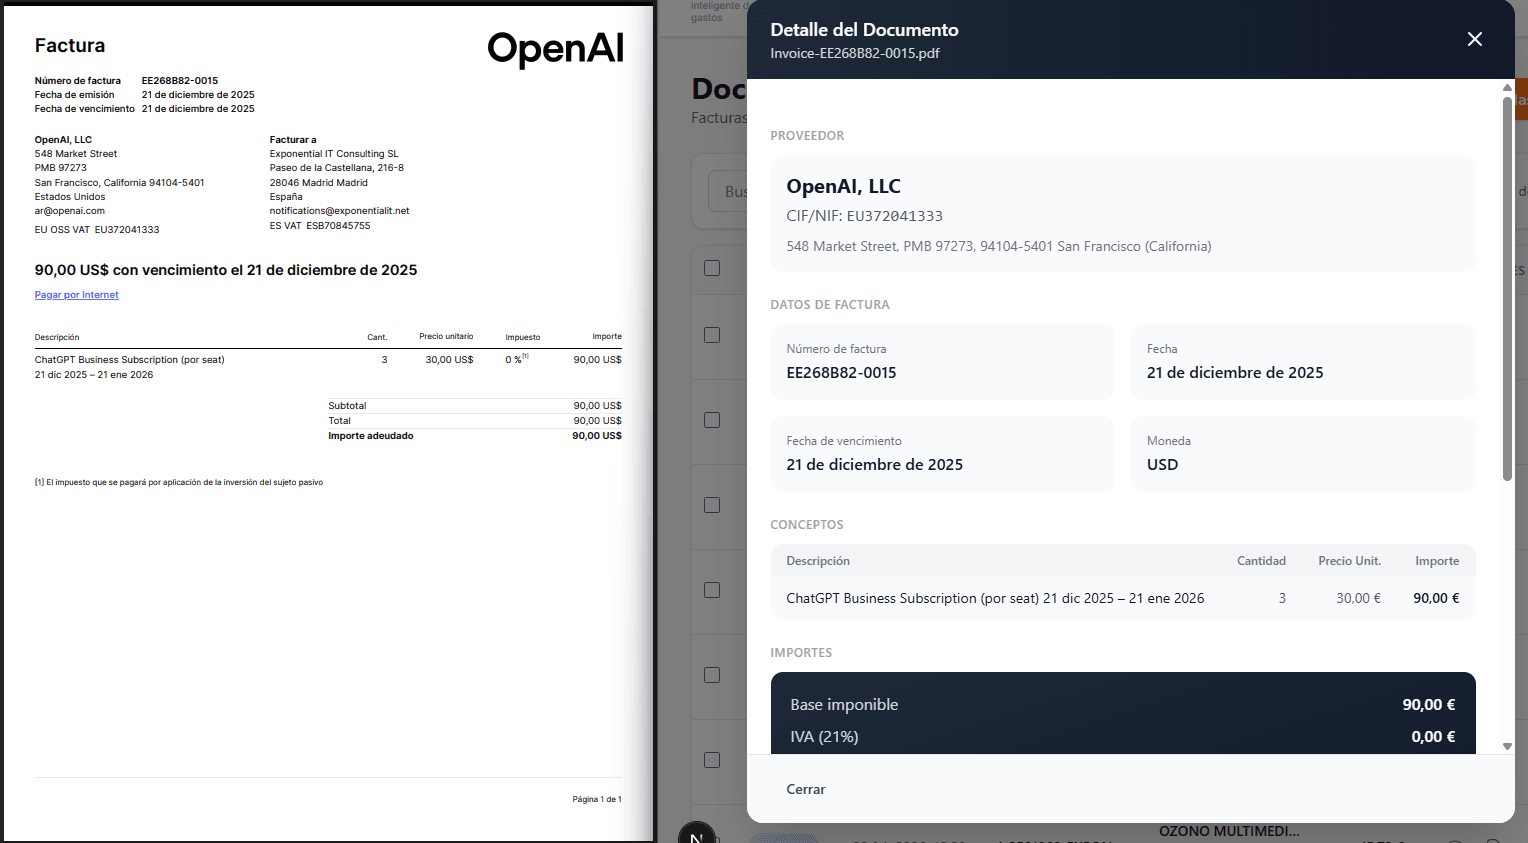Click the ar@openai.com email on the invoice
Viewport: 1528px width, 843px height.
pos(70,211)
